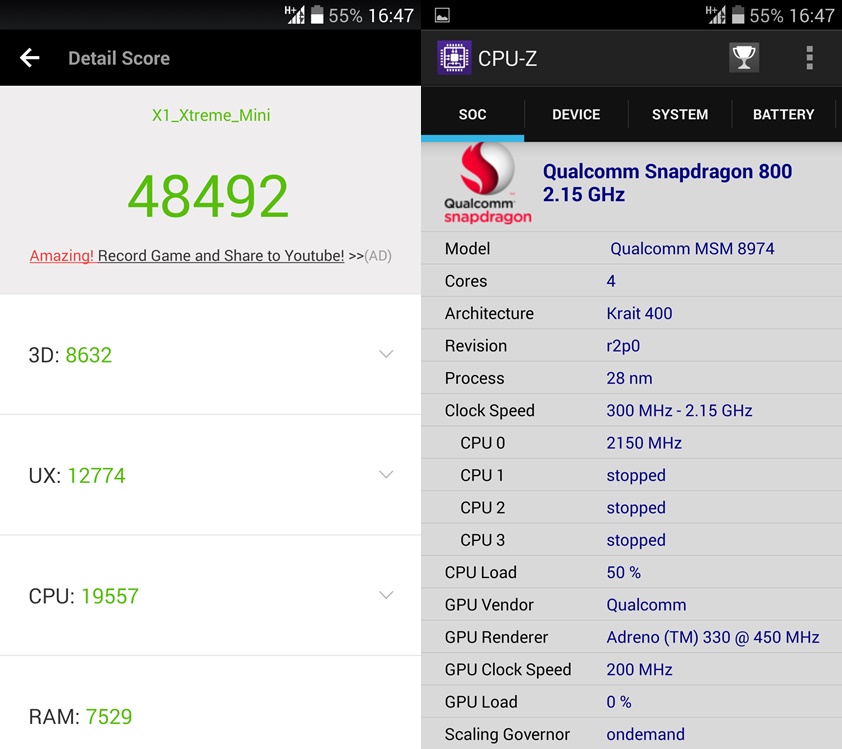Tap the Revision value r2p0
The height and width of the screenshot is (749, 842).
point(623,346)
